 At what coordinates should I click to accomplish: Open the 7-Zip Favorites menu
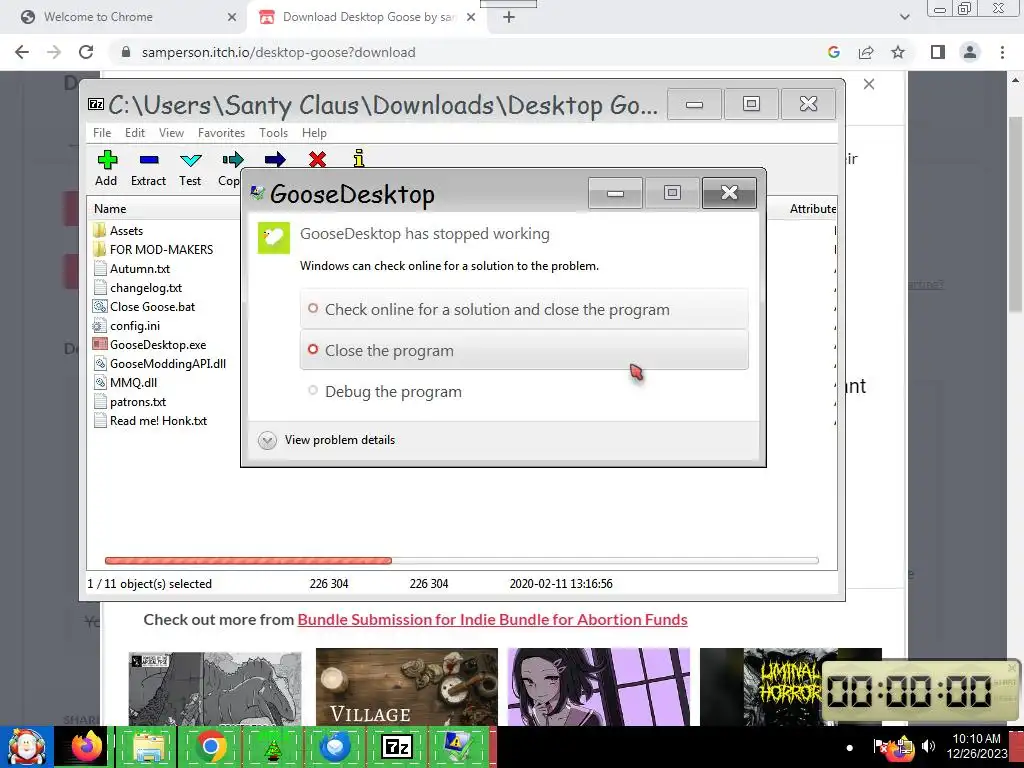221,133
